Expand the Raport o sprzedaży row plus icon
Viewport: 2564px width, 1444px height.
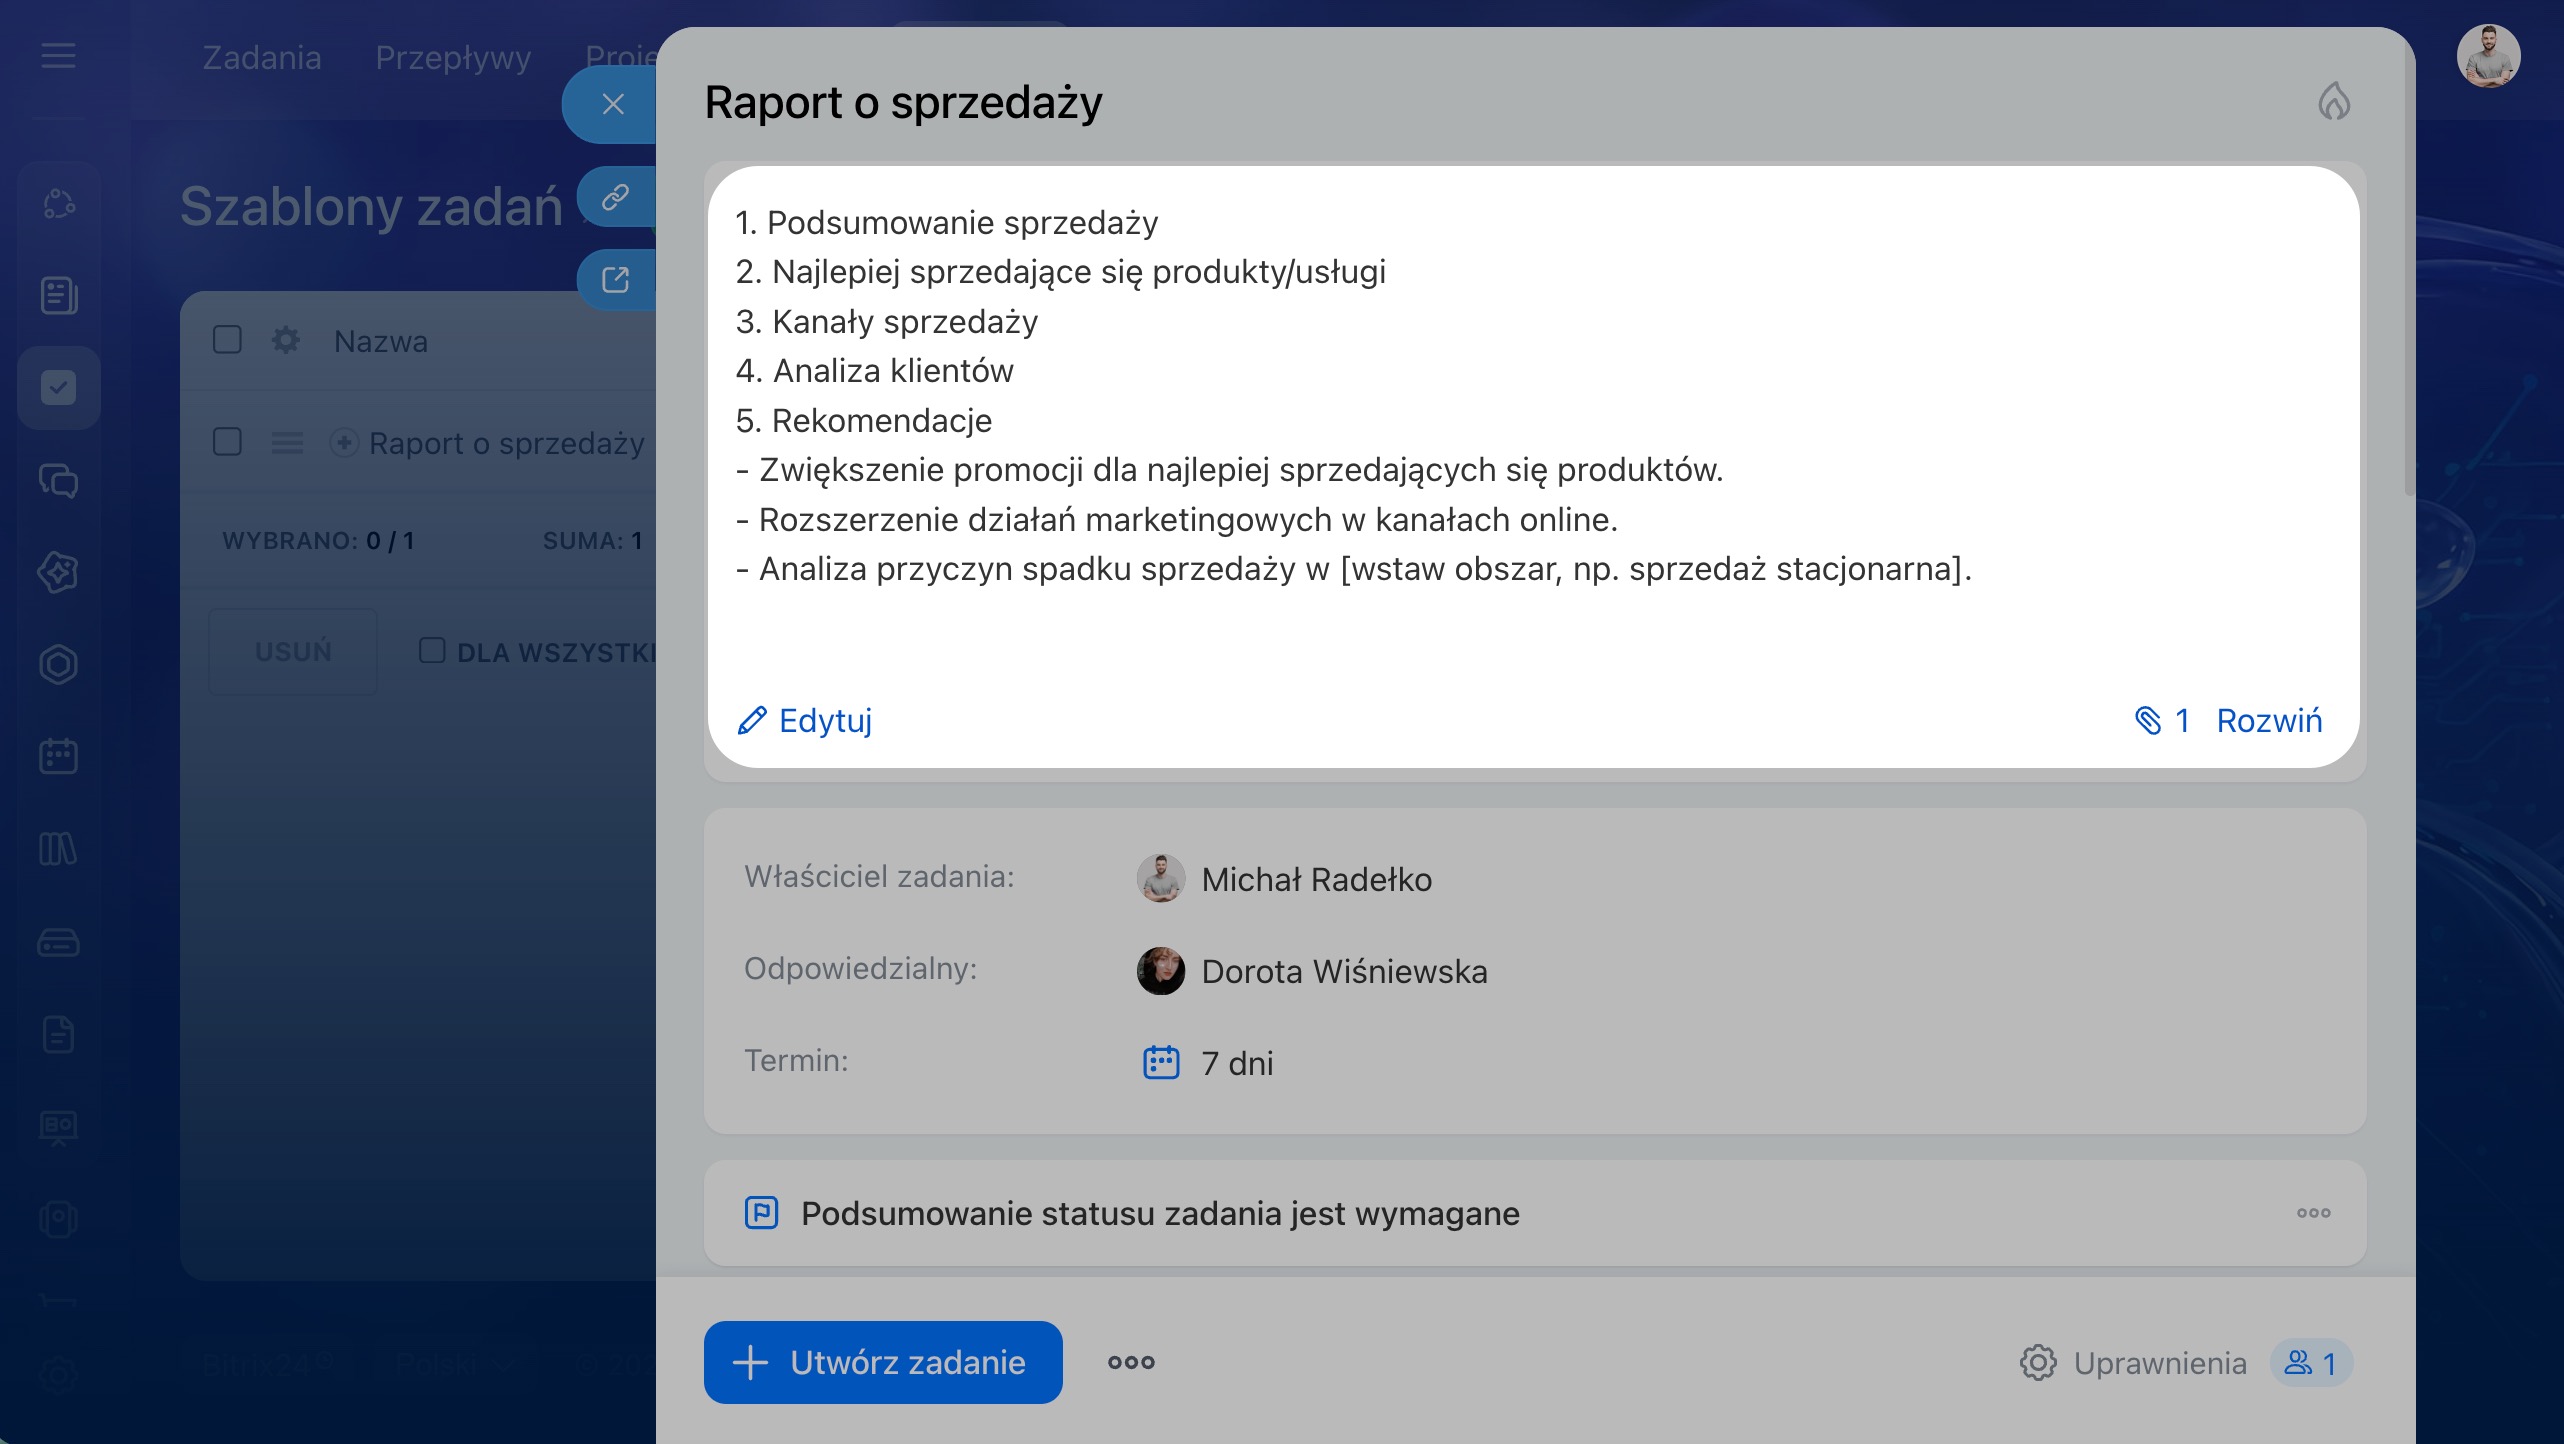pos(344,442)
